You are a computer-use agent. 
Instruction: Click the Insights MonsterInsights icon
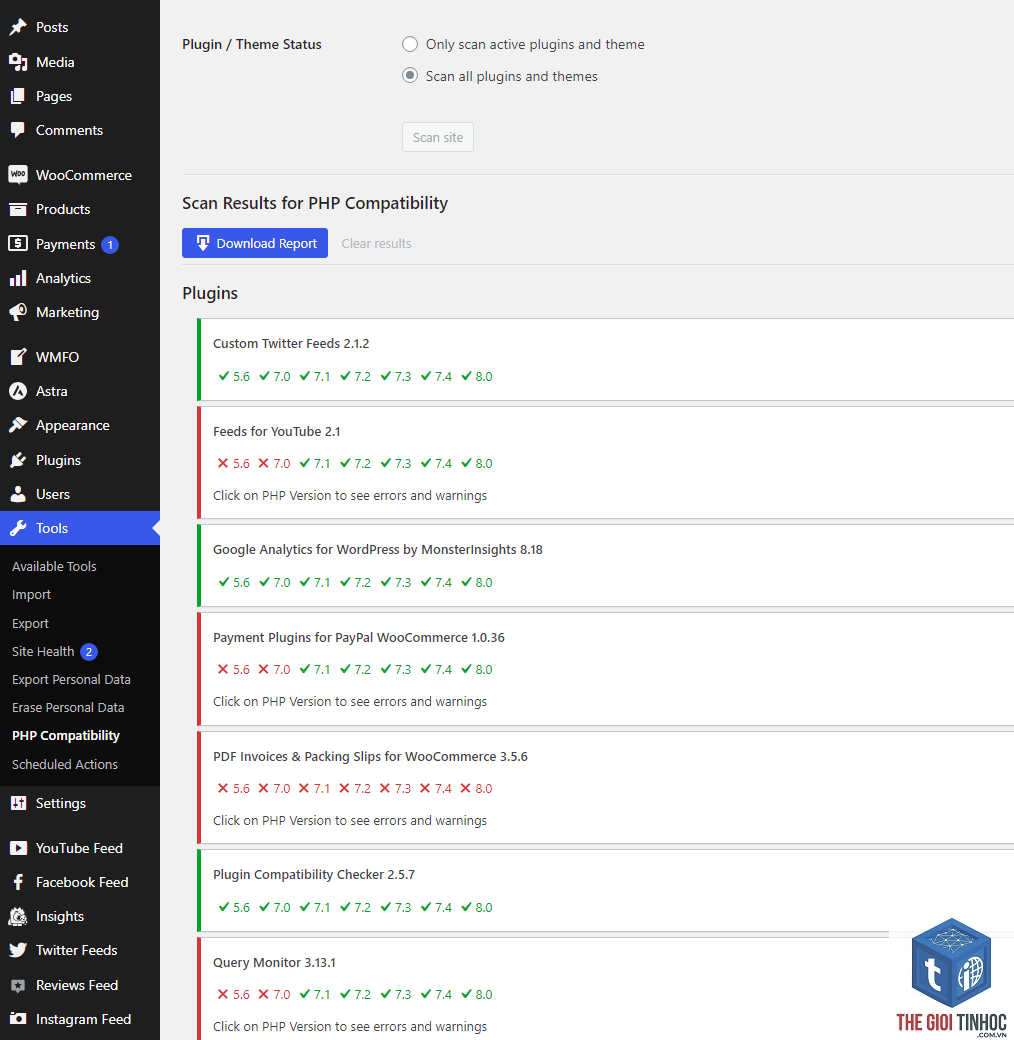point(18,917)
